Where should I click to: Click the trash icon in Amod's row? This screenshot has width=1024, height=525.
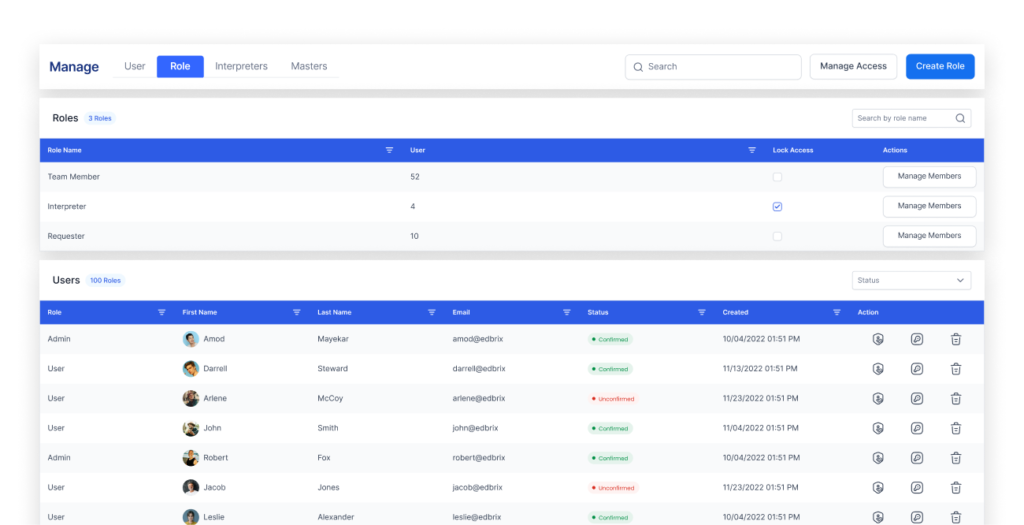pos(955,339)
